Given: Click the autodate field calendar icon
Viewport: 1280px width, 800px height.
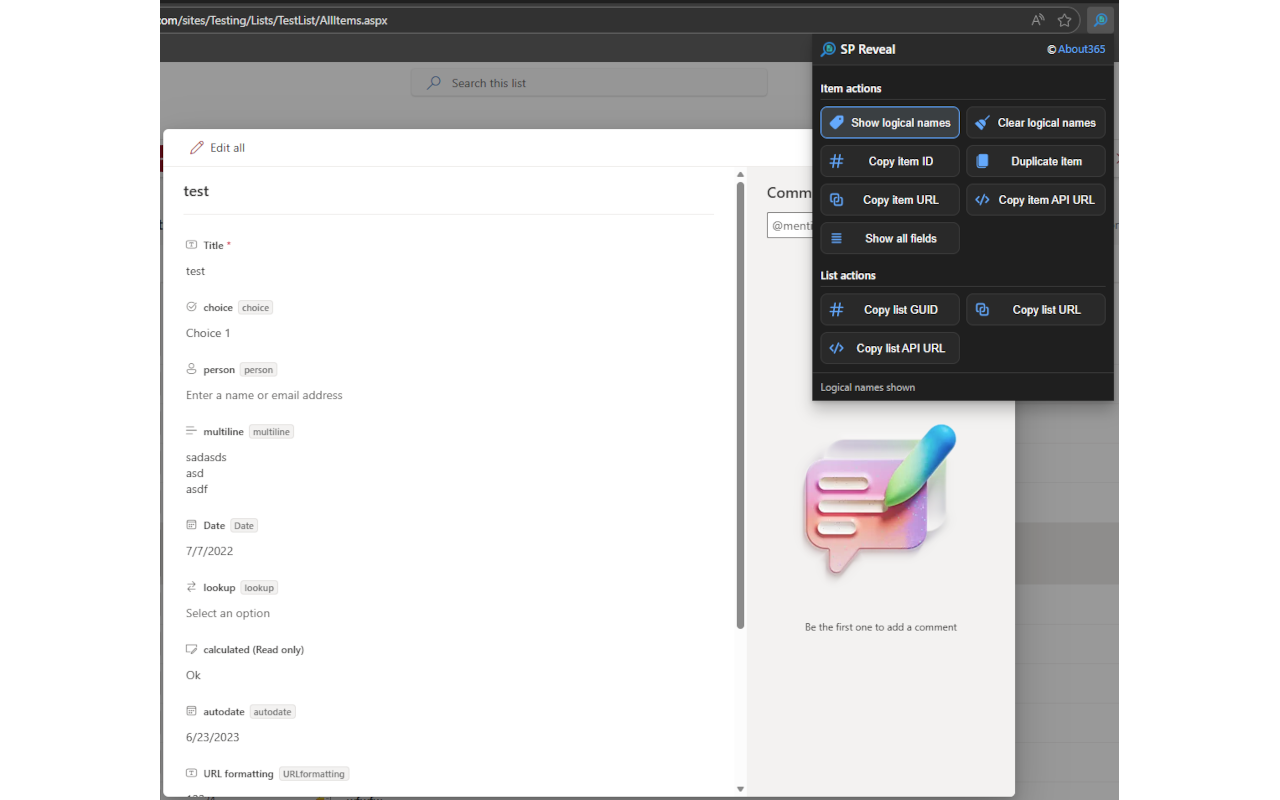Looking at the screenshot, I should click(x=192, y=711).
